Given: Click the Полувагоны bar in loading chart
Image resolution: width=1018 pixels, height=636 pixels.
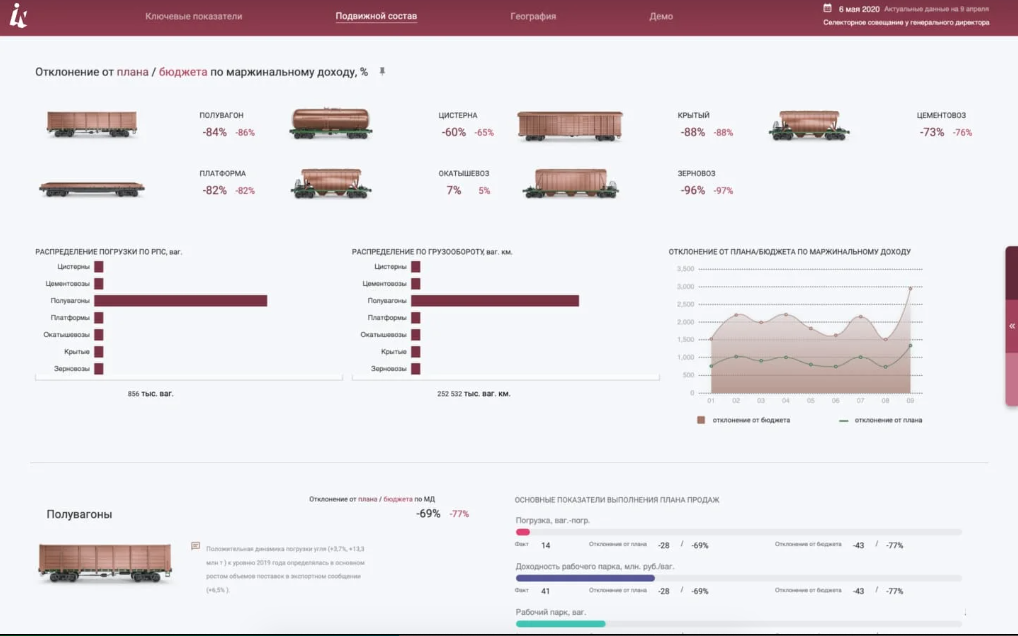Looking at the screenshot, I should (180, 300).
